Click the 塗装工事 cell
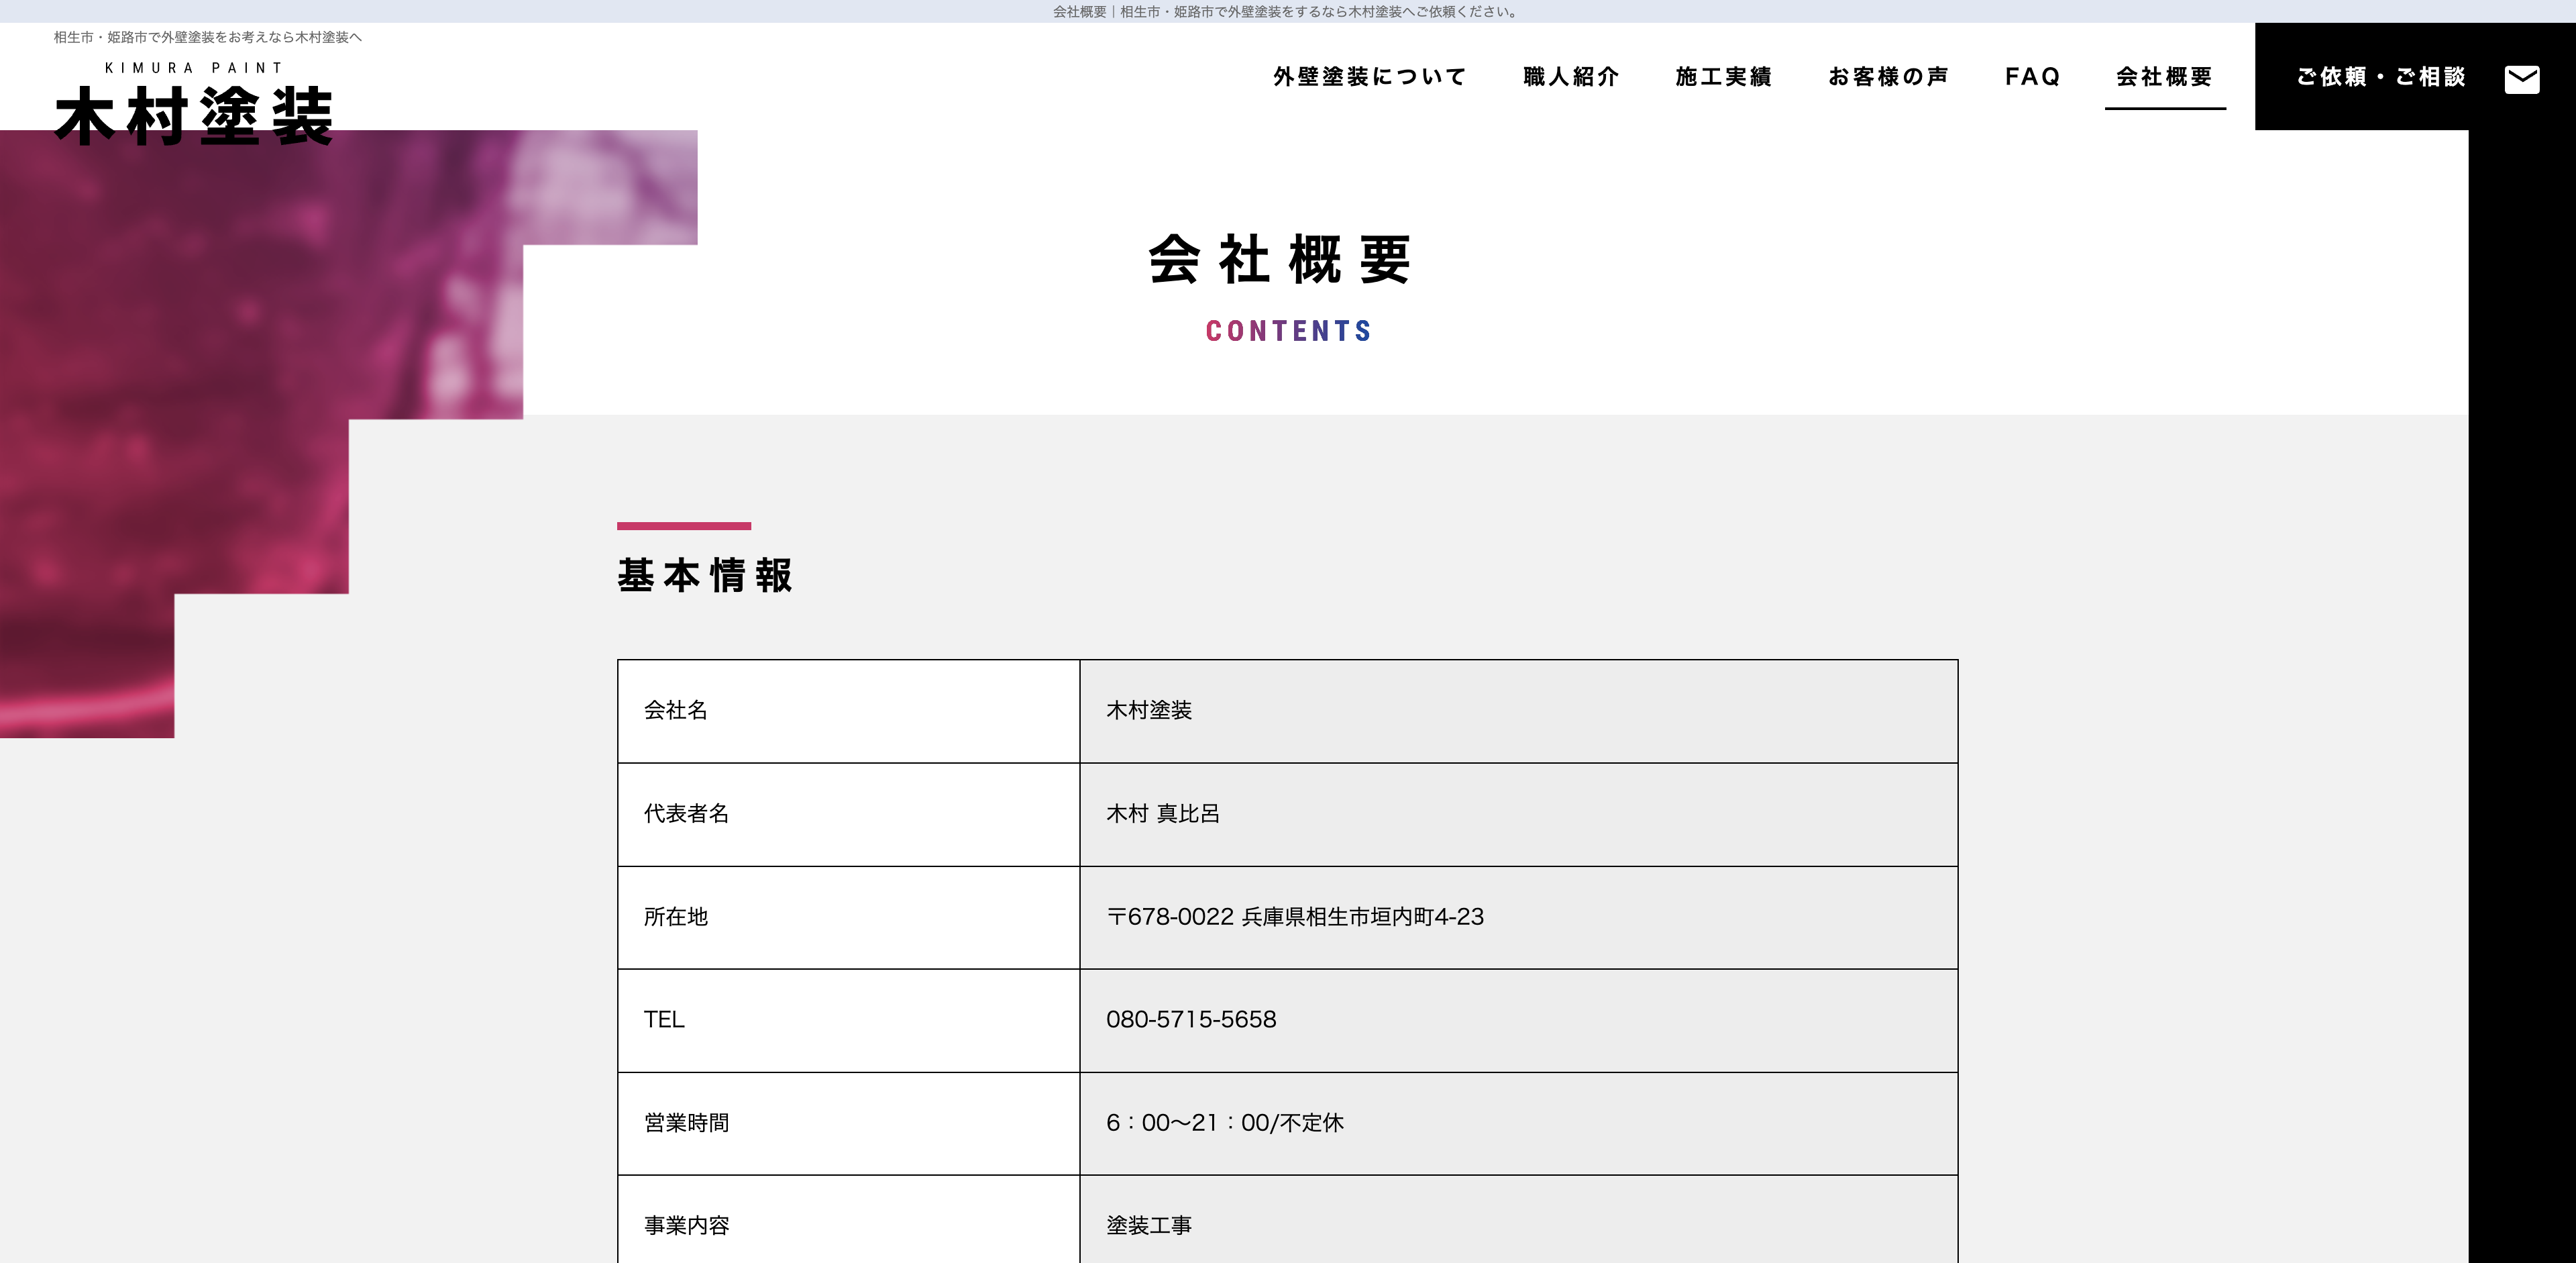Image resolution: width=2576 pixels, height=1263 pixels. [1519, 1220]
